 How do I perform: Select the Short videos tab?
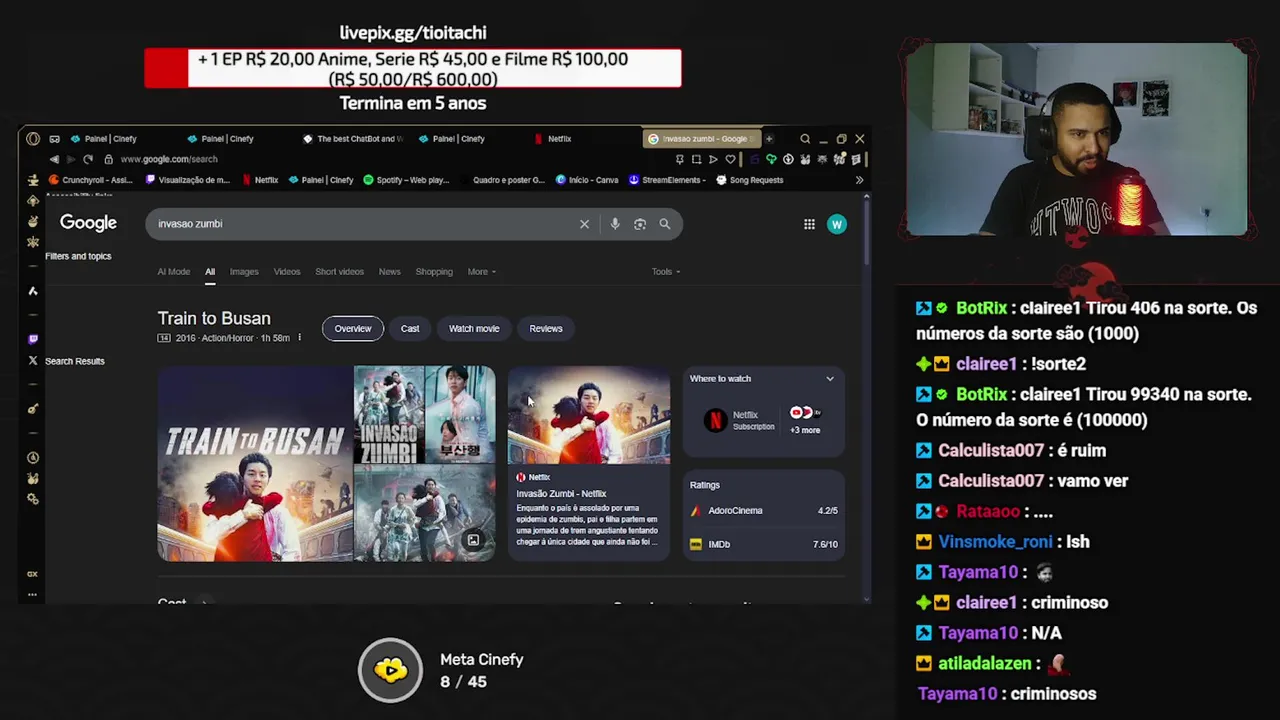tap(340, 272)
